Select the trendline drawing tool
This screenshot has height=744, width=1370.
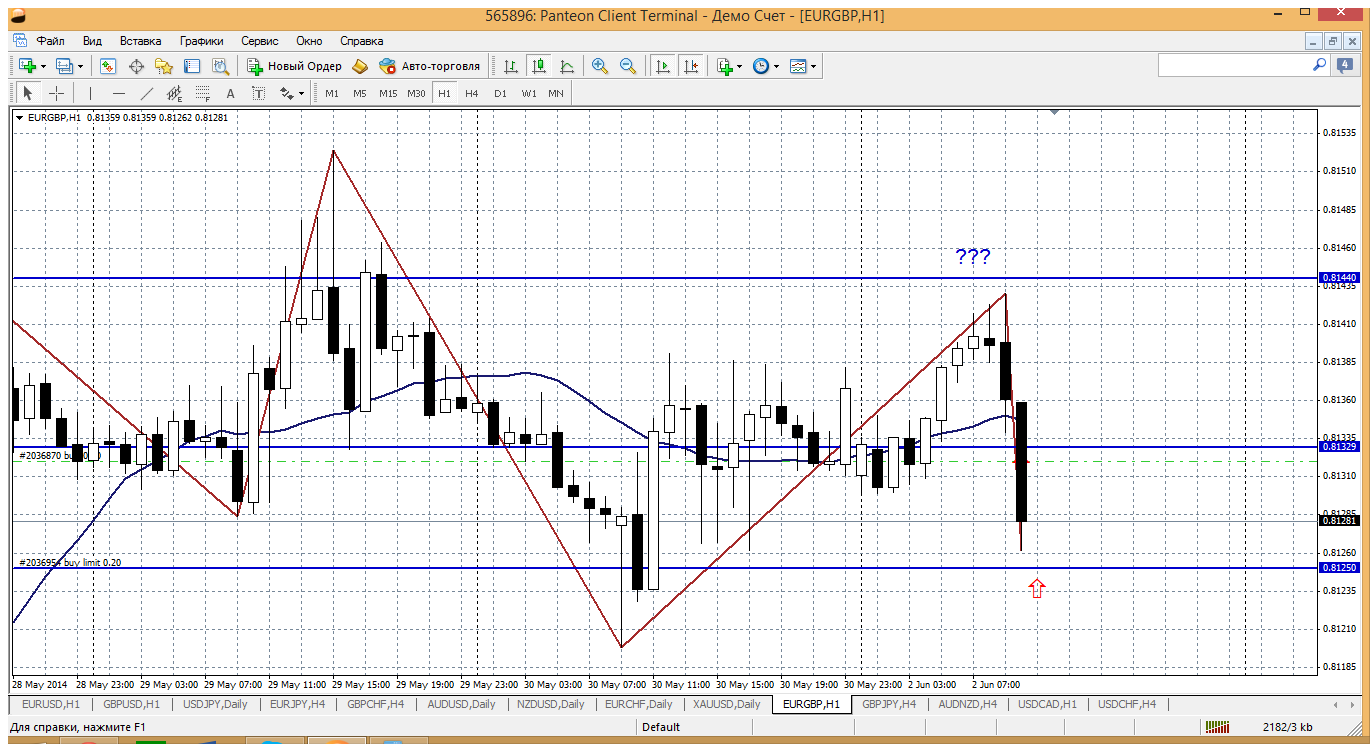click(147, 93)
